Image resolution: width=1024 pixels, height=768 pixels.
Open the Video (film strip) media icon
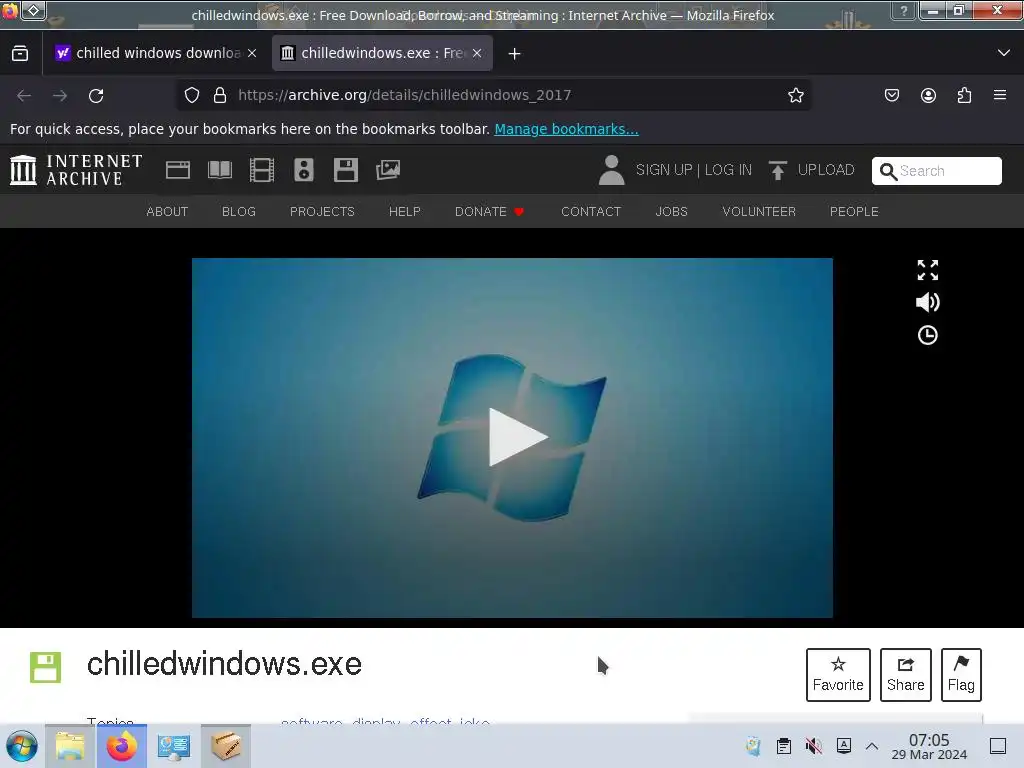tap(262, 170)
